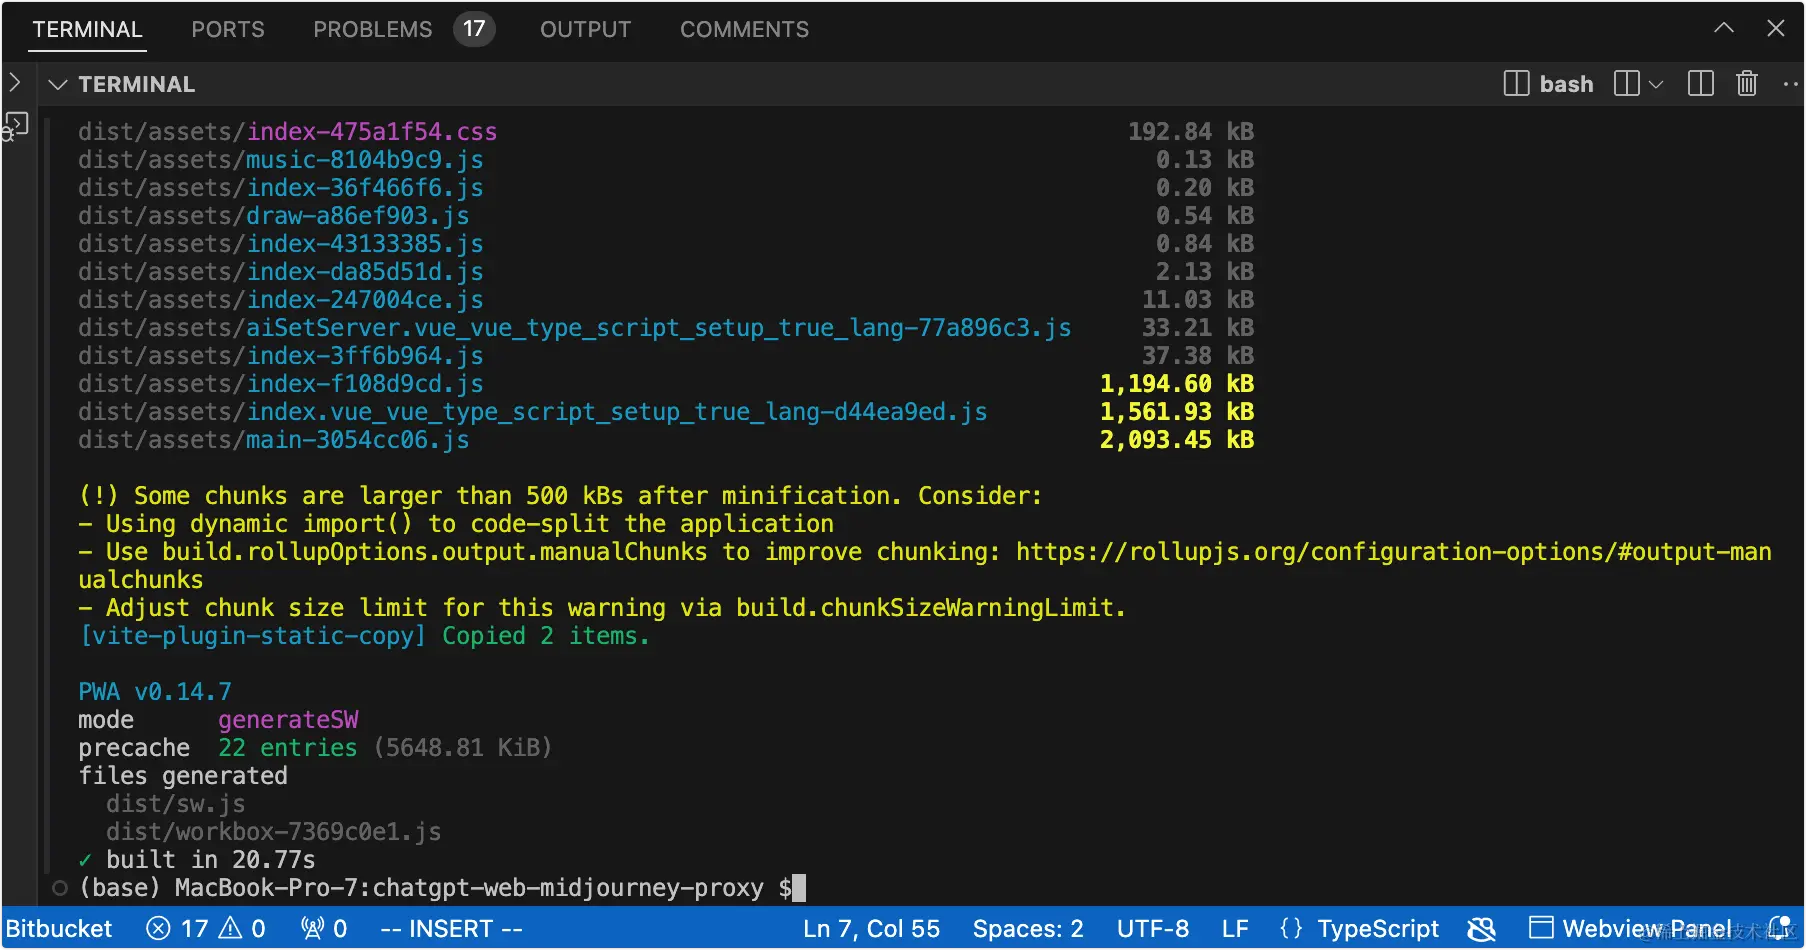The height and width of the screenshot is (950, 1806).
Task: Click index-3ff6b964.js file path
Action: pos(280,356)
